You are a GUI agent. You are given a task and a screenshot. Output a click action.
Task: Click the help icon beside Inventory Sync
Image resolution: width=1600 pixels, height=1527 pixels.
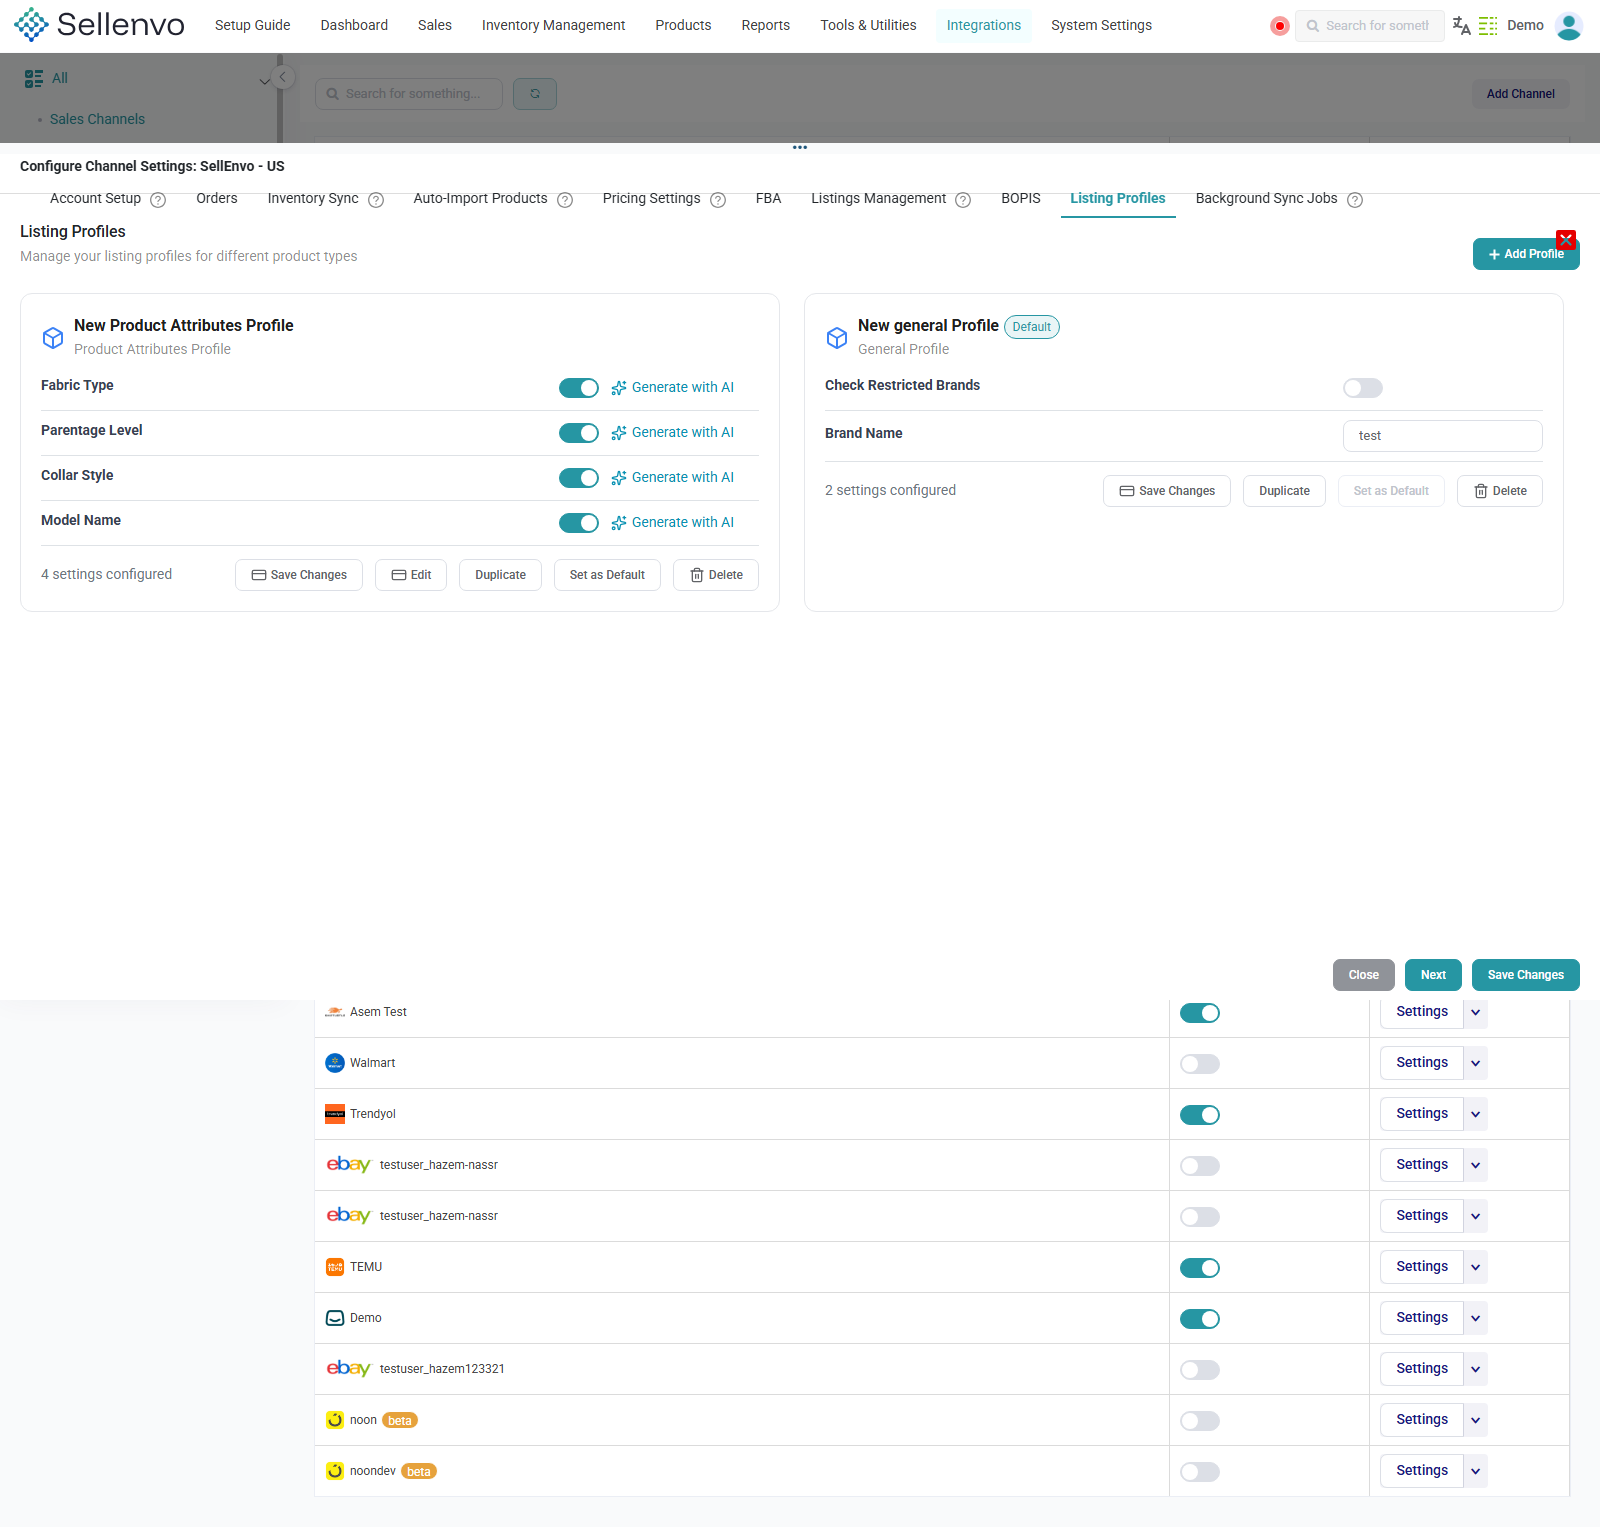376,200
